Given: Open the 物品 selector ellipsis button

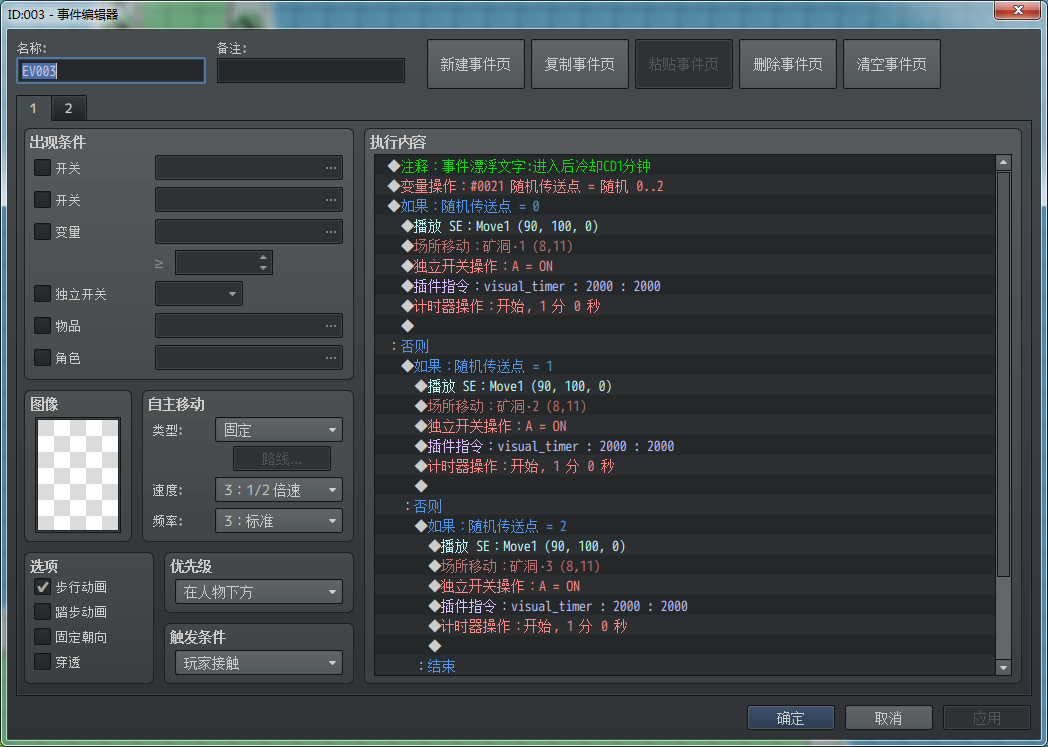Looking at the screenshot, I should click(x=331, y=326).
